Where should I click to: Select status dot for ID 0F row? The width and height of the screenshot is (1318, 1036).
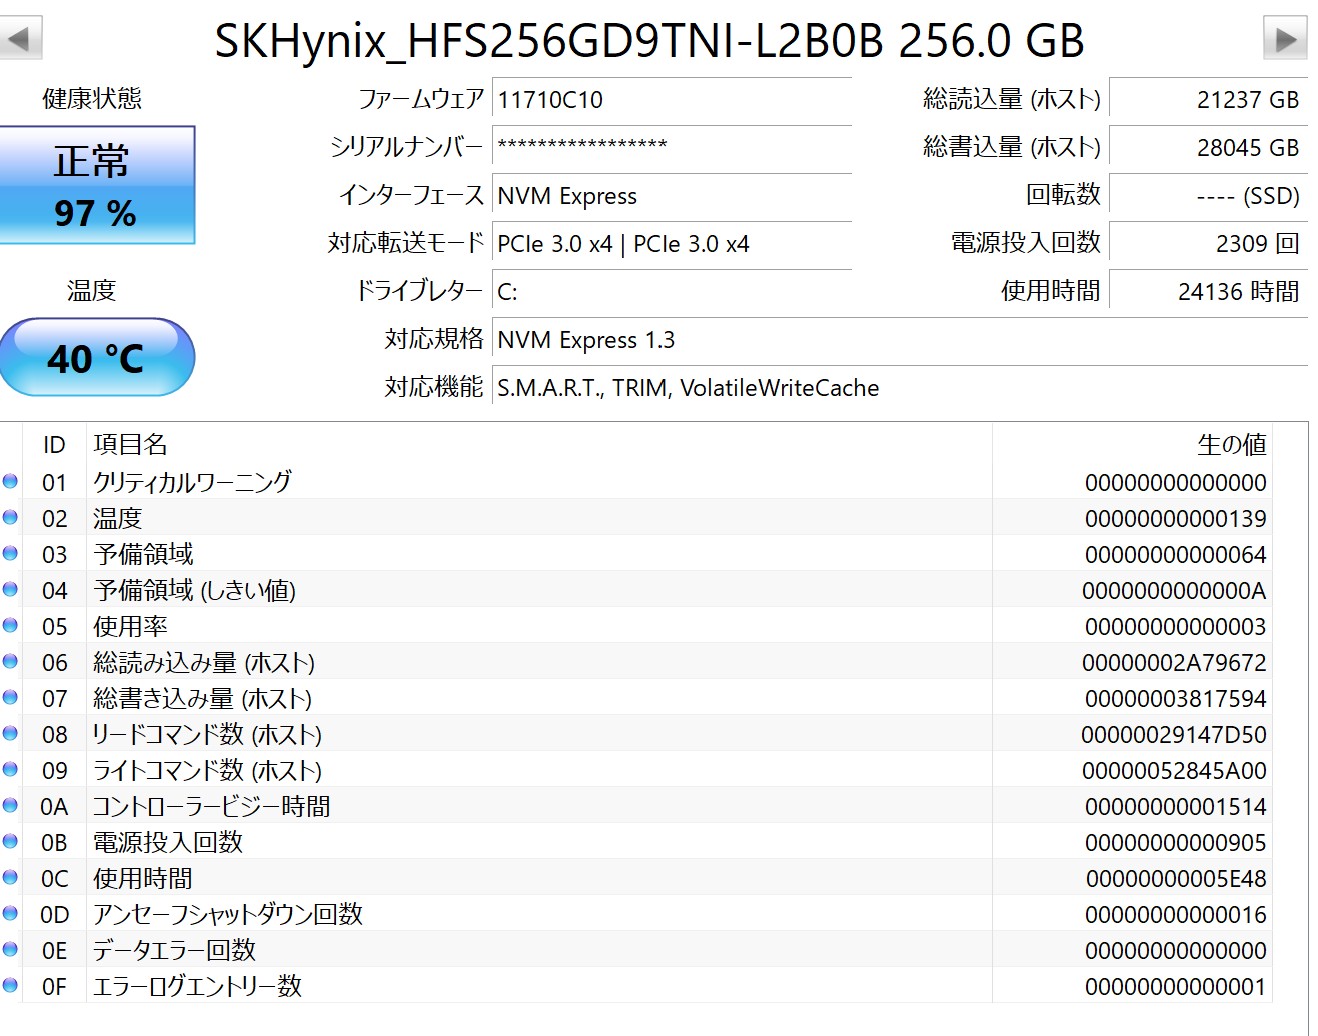(10, 985)
